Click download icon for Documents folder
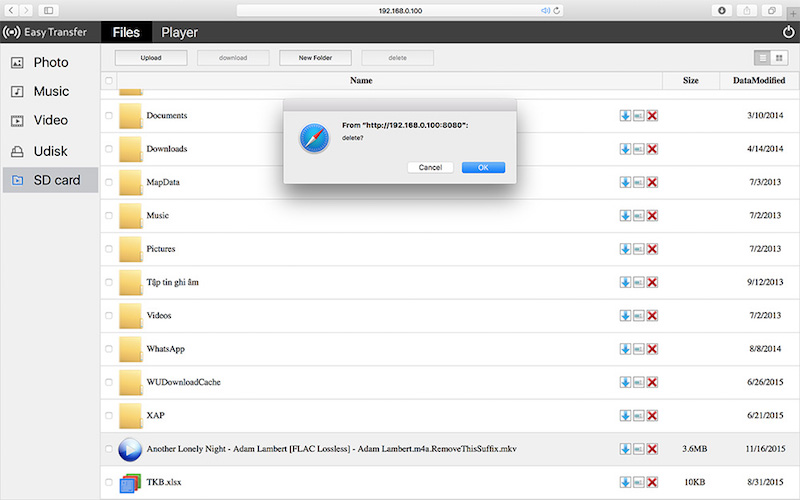800x500 pixels. [x=625, y=116]
